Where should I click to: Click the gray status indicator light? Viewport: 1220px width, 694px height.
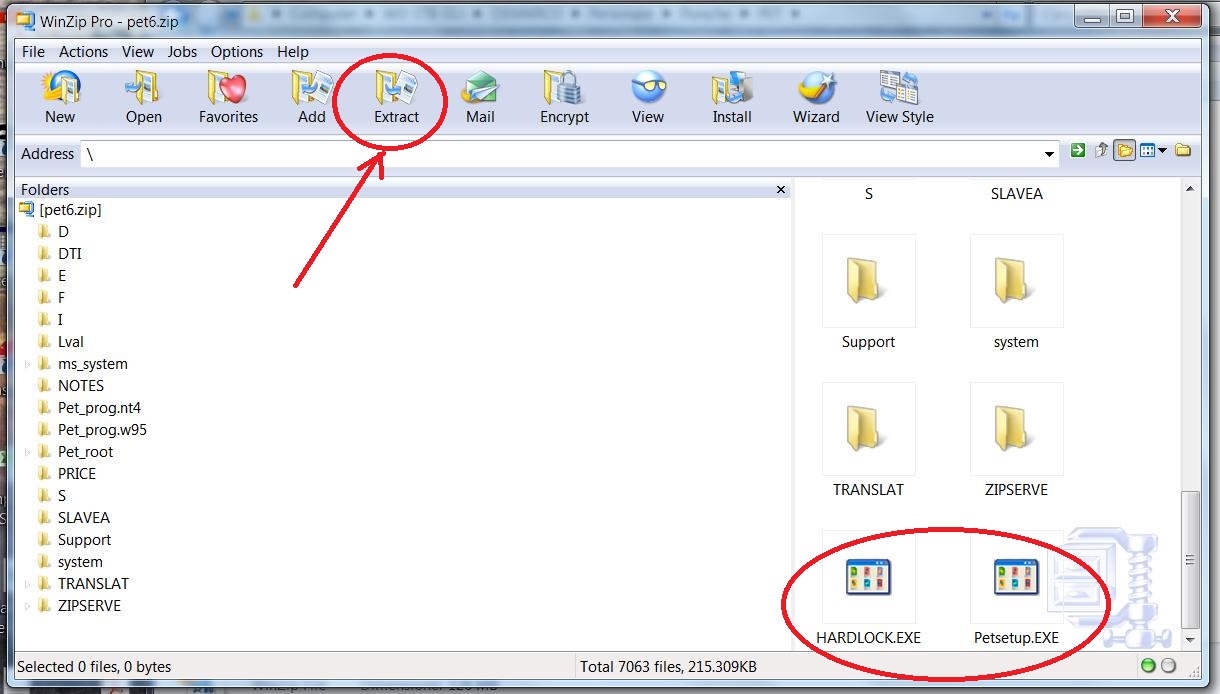coord(1167,666)
